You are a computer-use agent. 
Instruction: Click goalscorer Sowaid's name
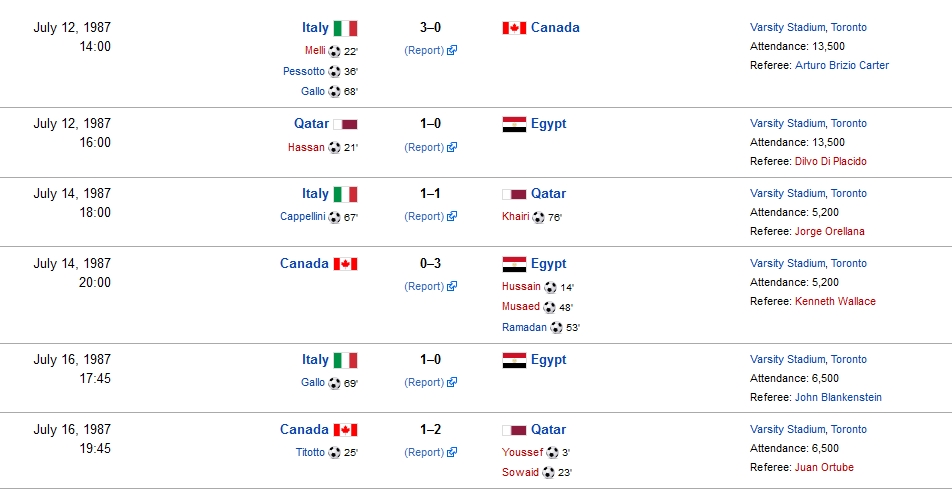520,473
